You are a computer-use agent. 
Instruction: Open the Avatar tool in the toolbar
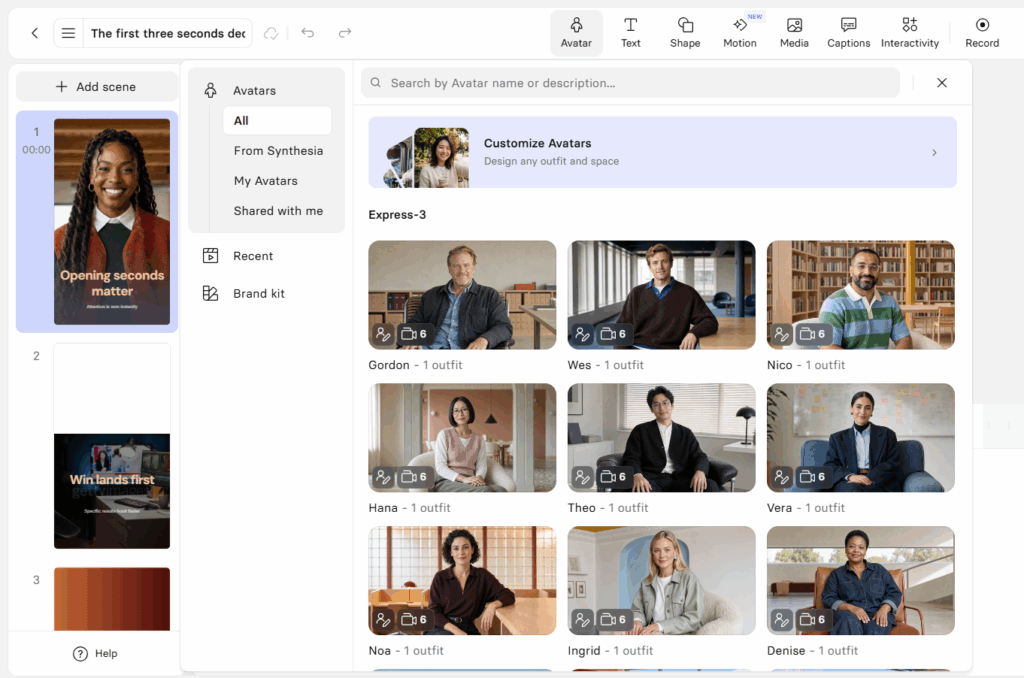click(x=576, y=33)
